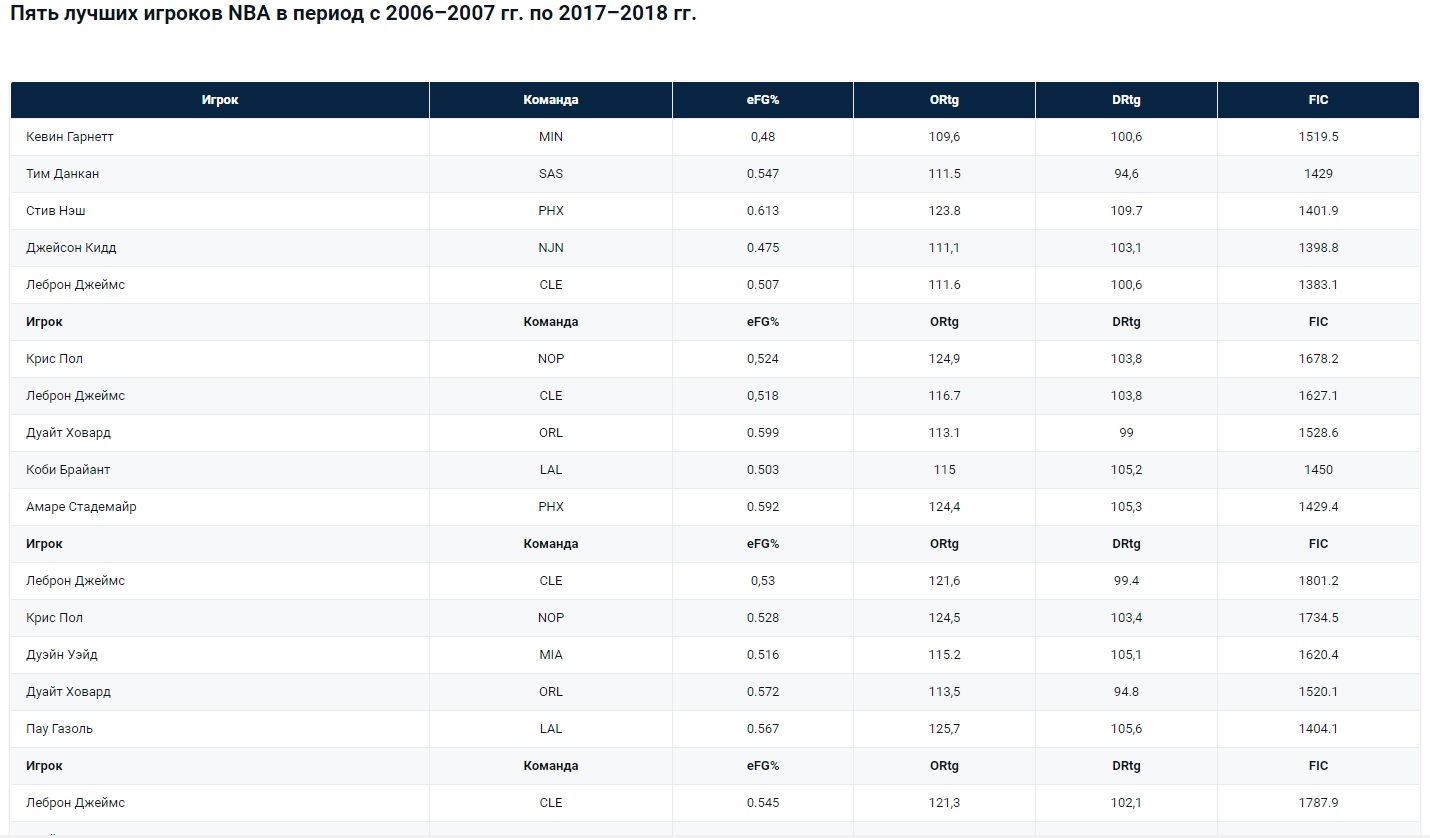The image size is (1430, 838).
Task: Click the FIC value "1401.9"
Action: (1318, 211)
